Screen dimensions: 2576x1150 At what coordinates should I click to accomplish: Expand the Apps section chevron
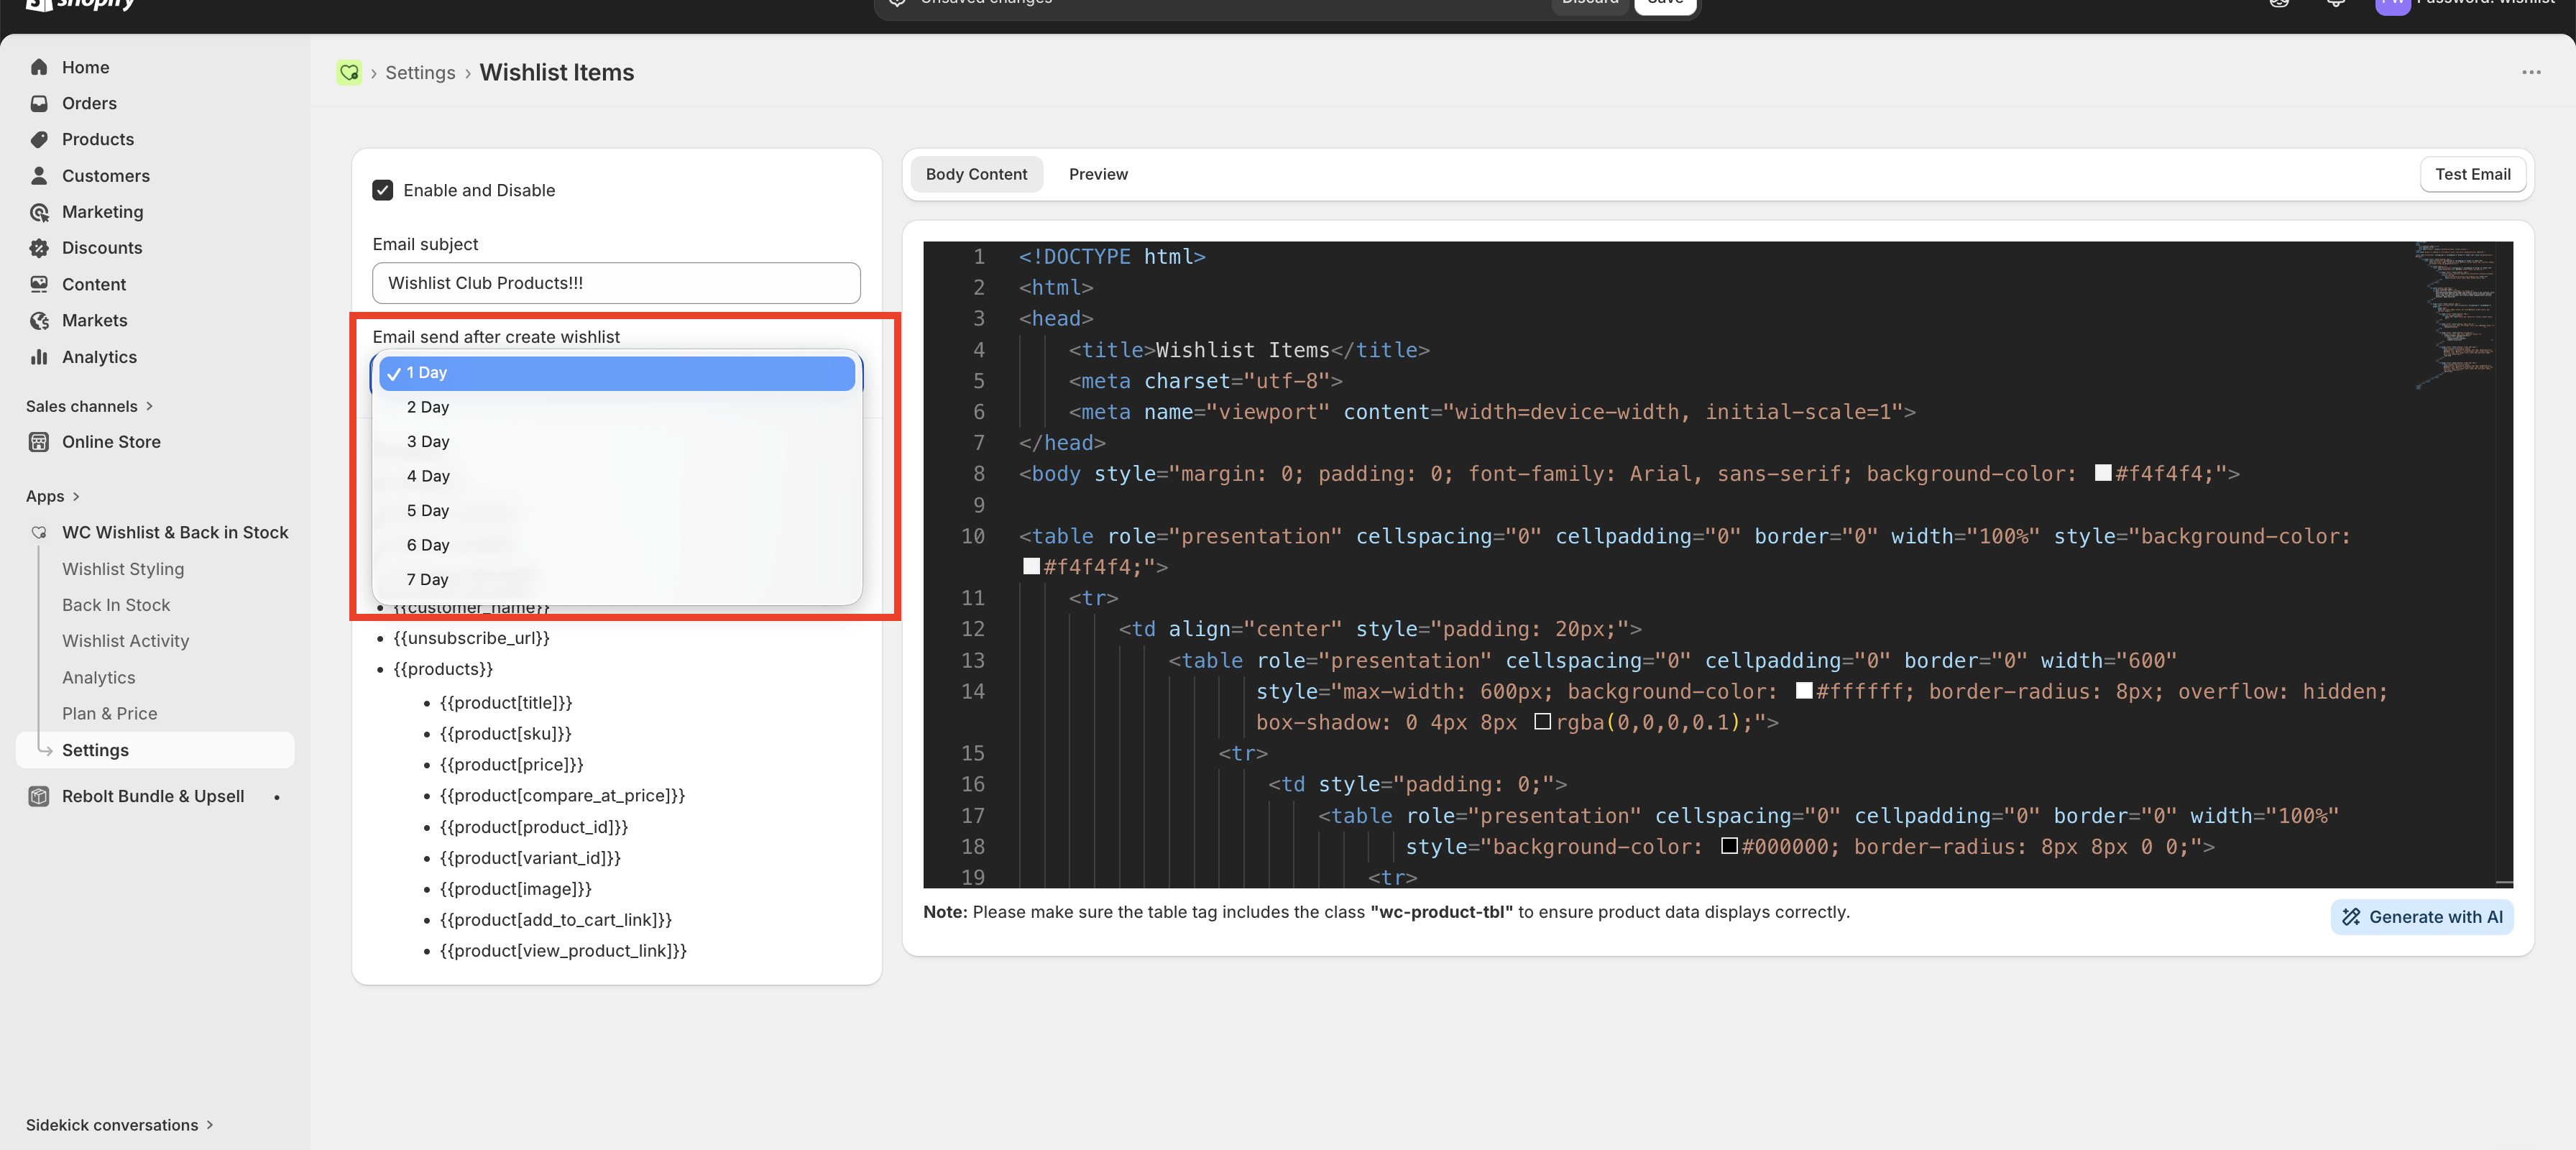[76, 496]
